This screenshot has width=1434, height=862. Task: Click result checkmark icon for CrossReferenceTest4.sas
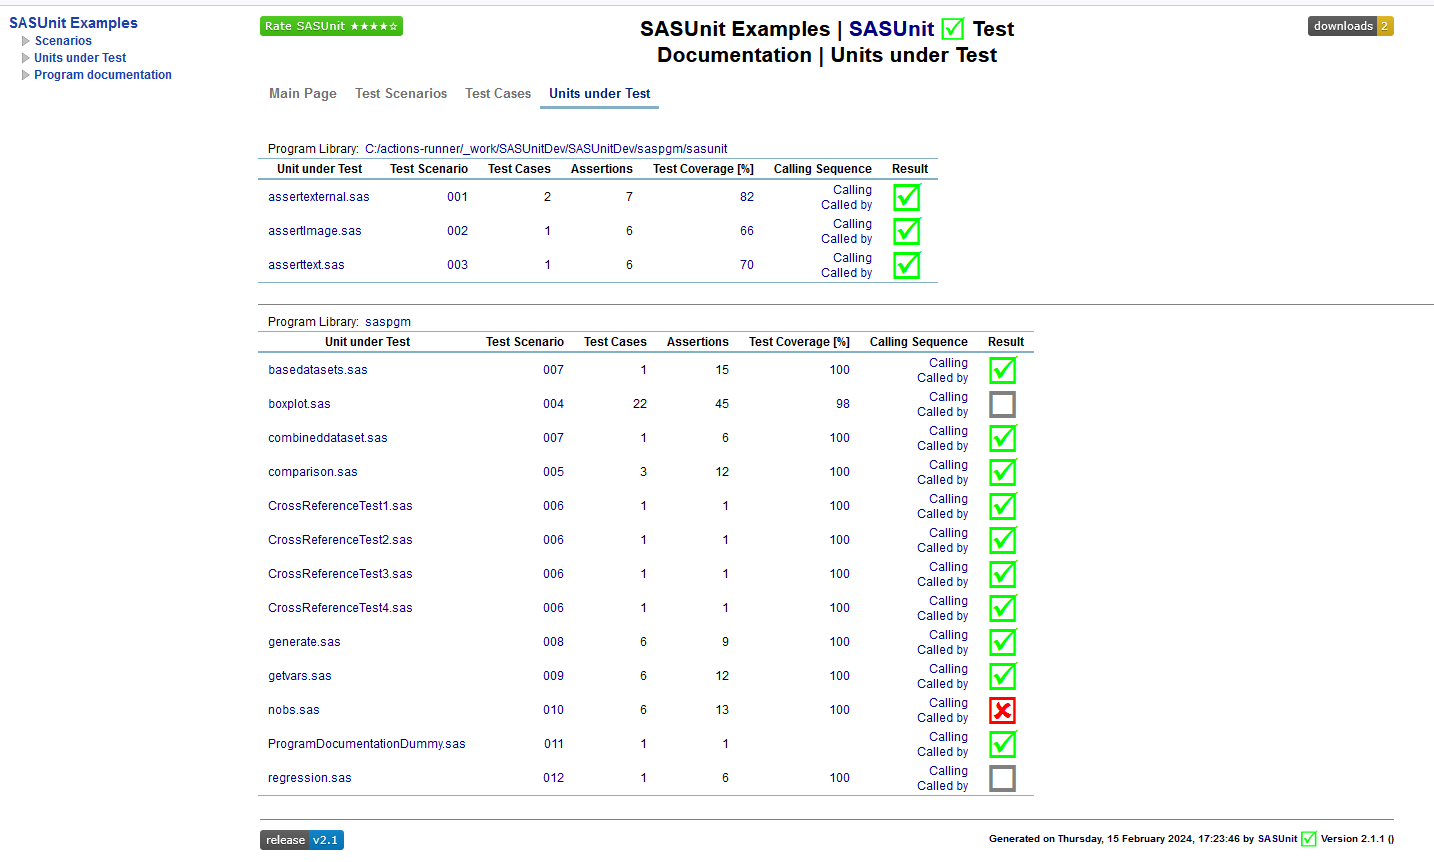(x=1002, y=608)
